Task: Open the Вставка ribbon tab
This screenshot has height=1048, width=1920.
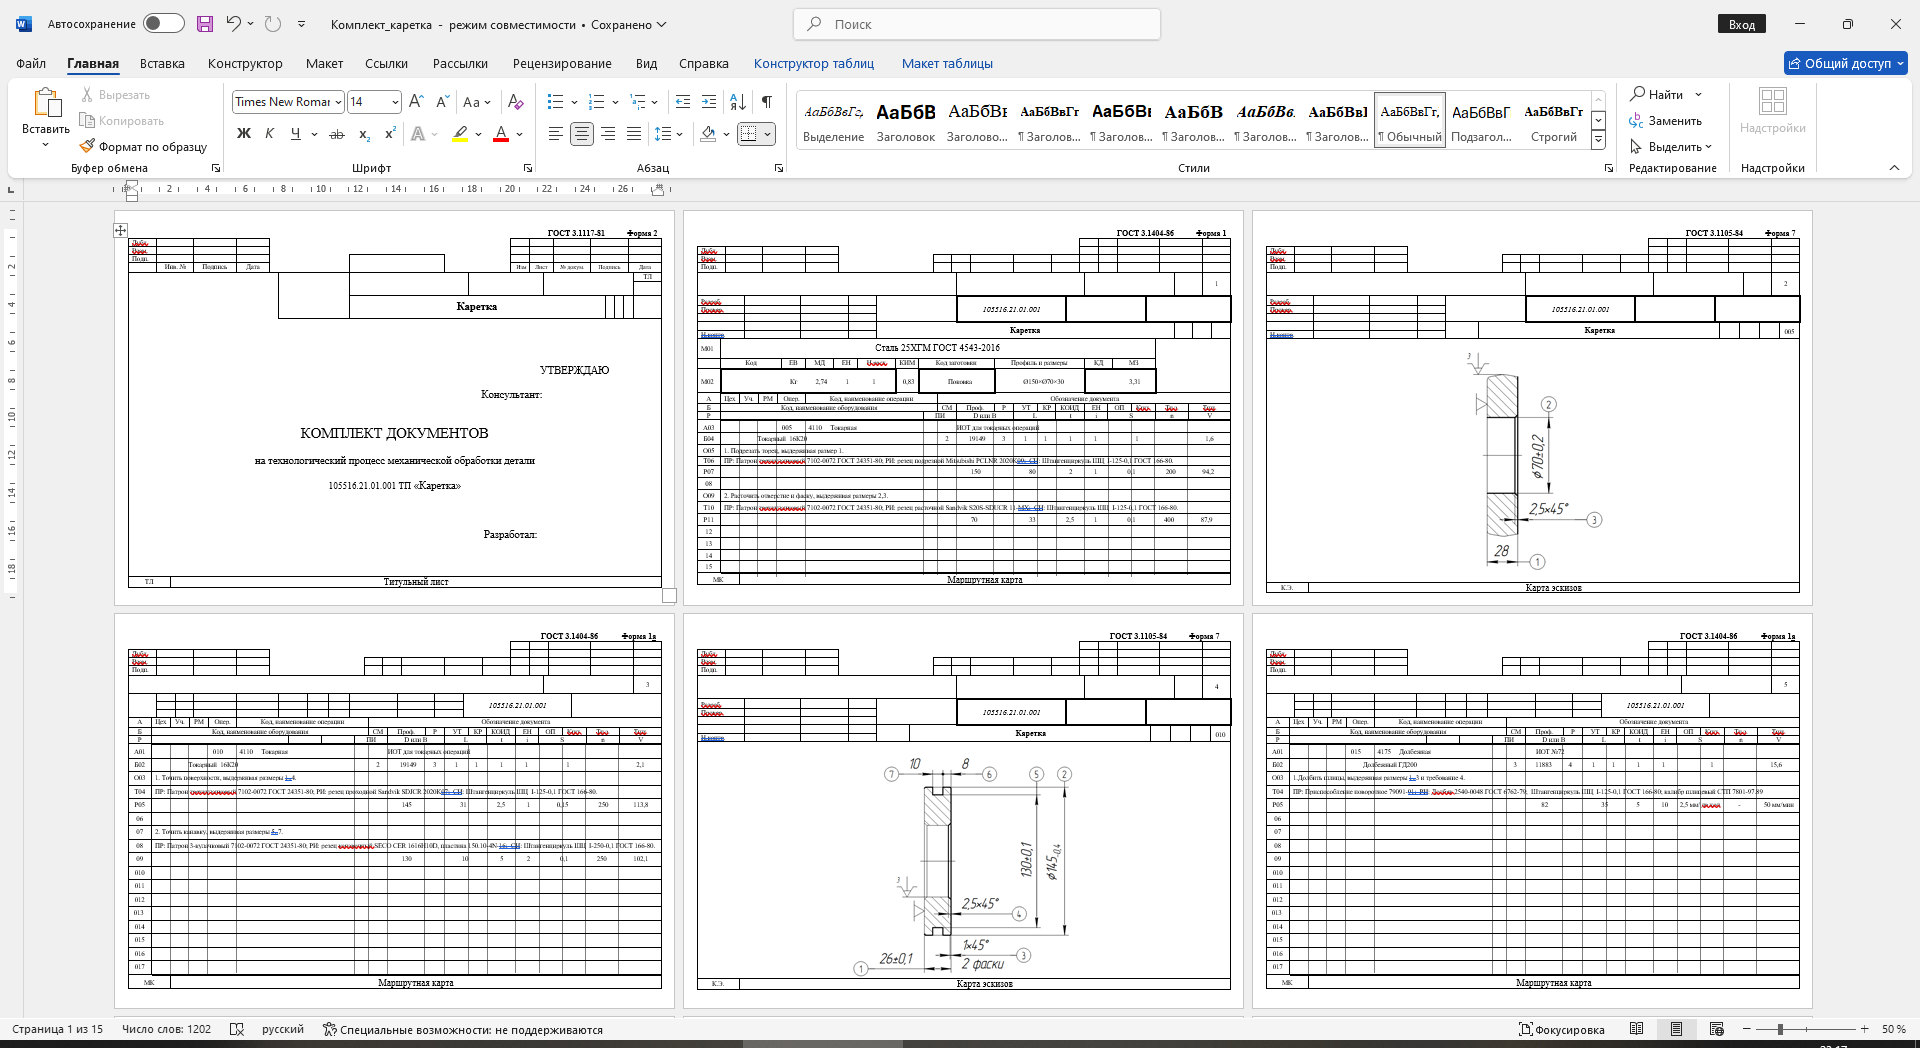Action: point(162,63)
